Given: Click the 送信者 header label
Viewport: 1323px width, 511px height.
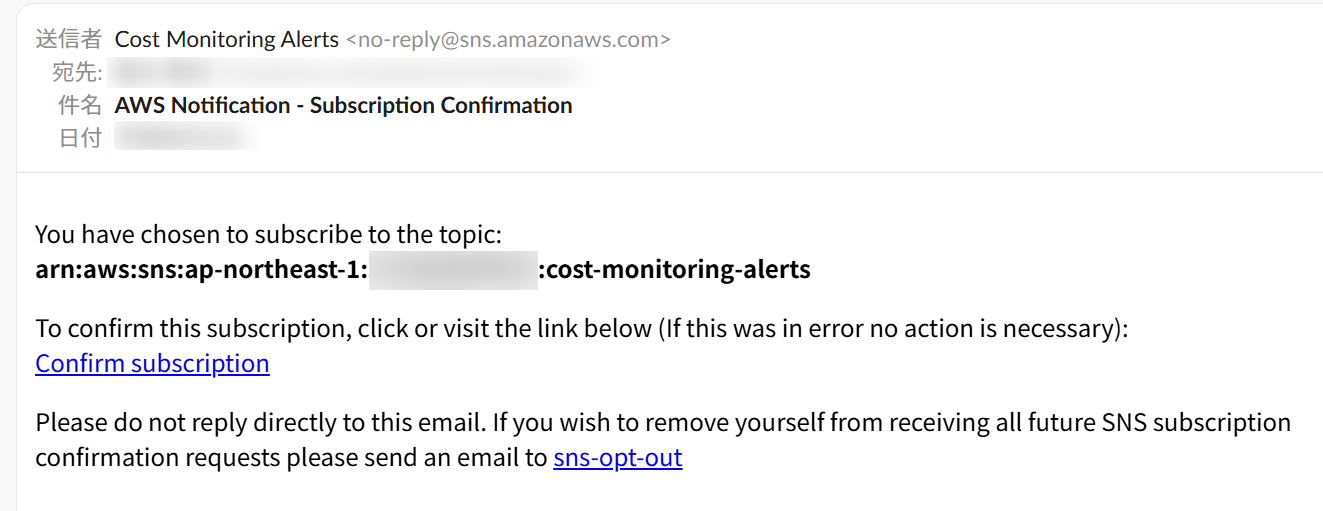Looking at the screenshot, I should click(x=69, y=40).
